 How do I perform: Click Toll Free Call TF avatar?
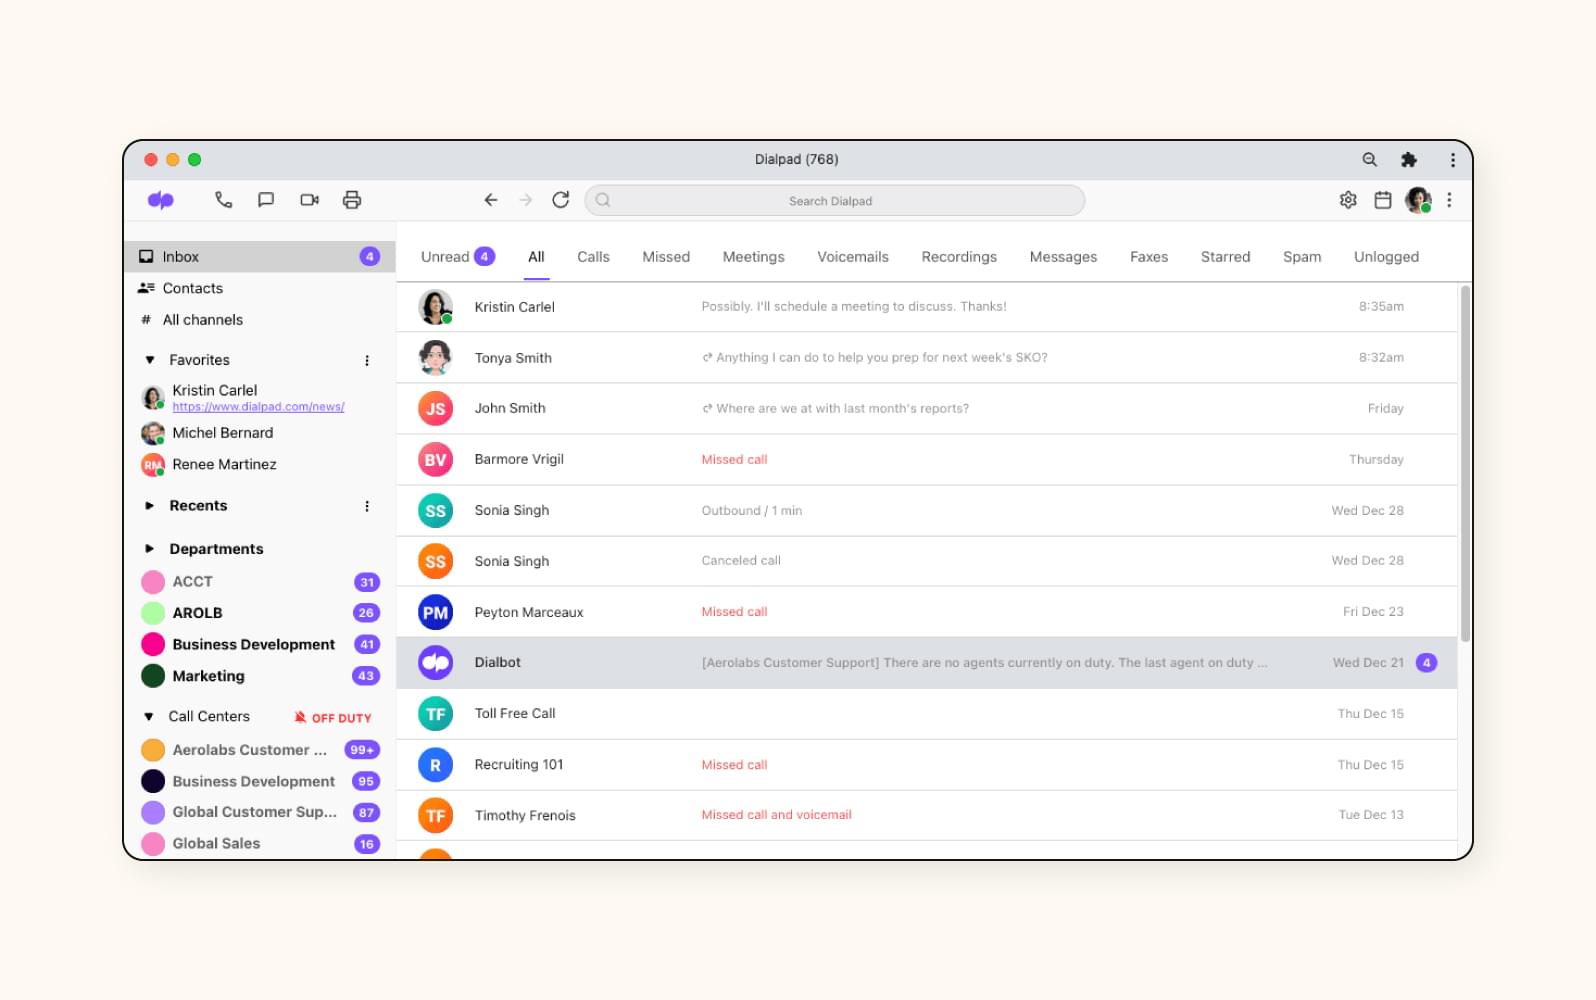435,714
